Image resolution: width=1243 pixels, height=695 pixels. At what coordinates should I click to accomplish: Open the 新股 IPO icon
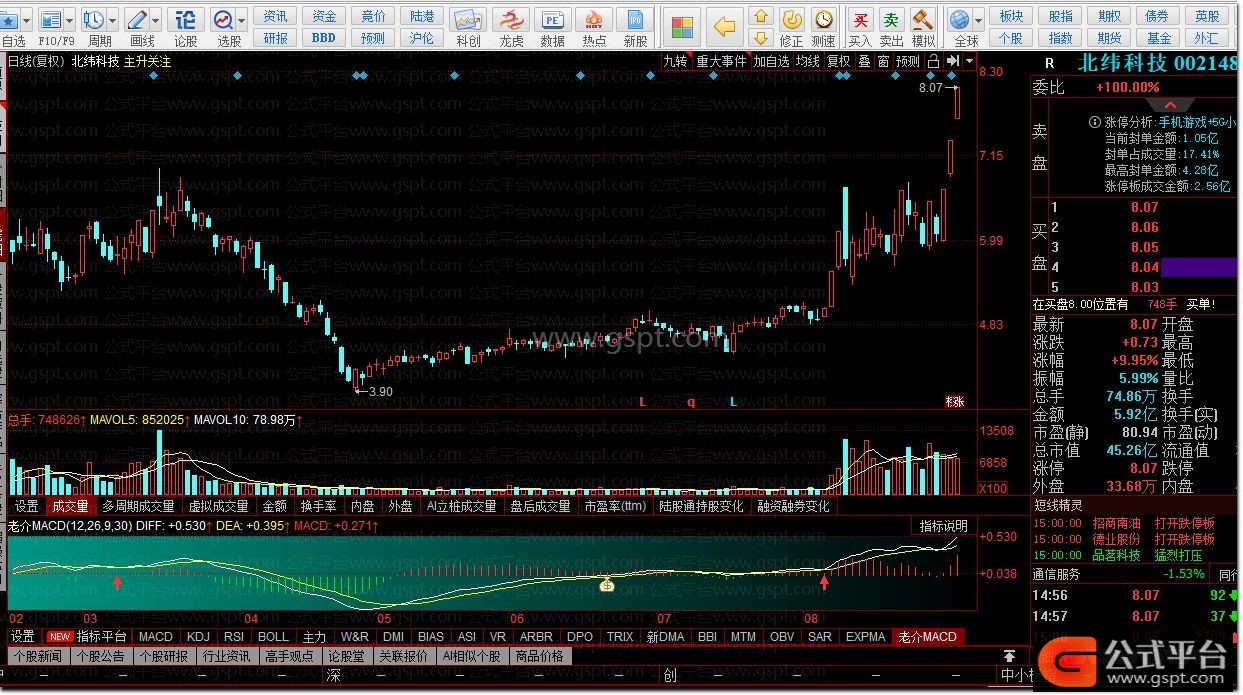[x=635, y=19]
